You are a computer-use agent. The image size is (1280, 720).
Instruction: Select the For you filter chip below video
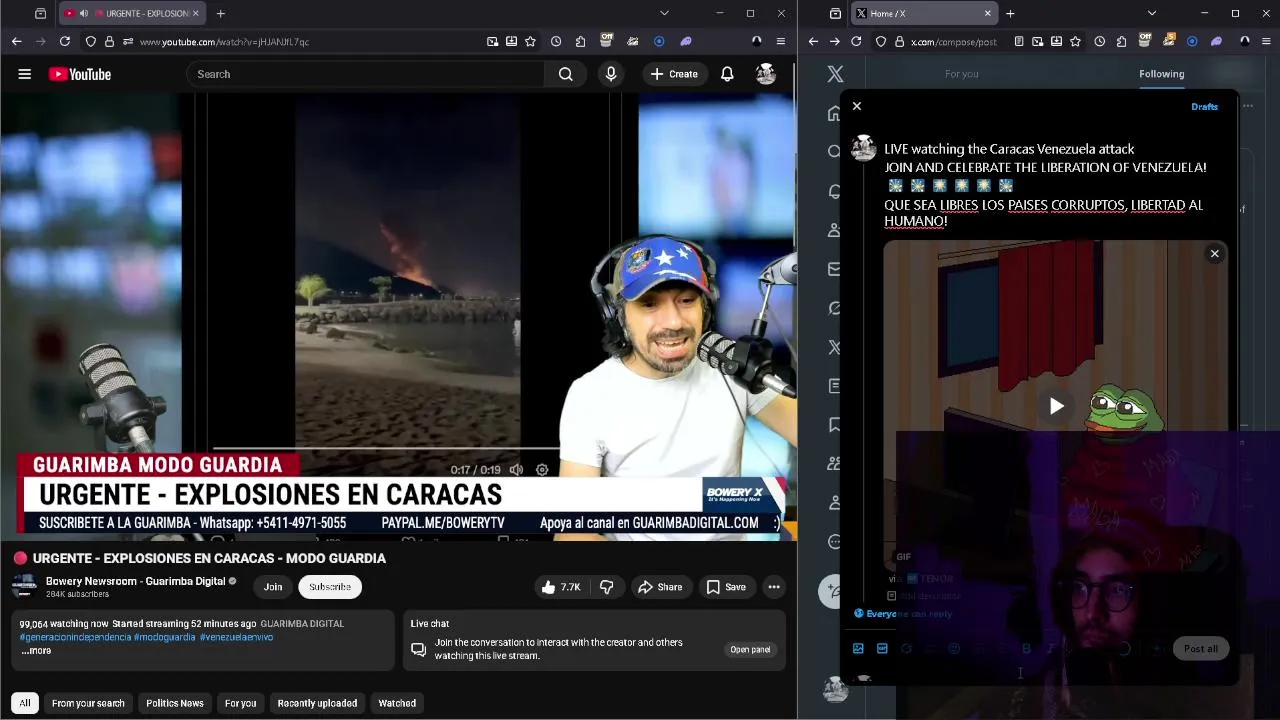[240, 703]
